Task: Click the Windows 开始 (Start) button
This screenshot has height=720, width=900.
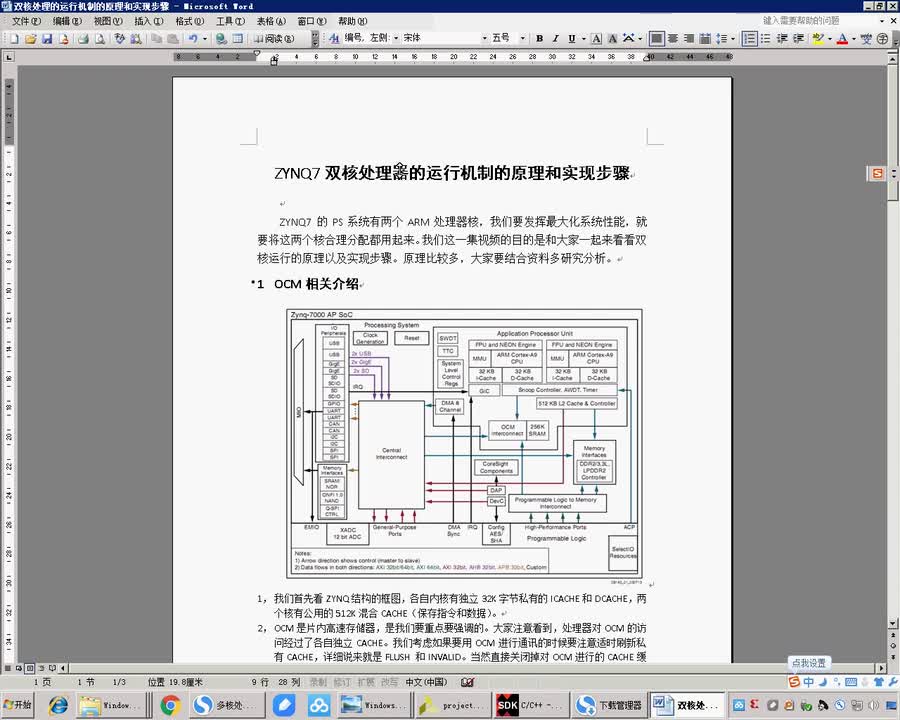Action: coord(17,704)
